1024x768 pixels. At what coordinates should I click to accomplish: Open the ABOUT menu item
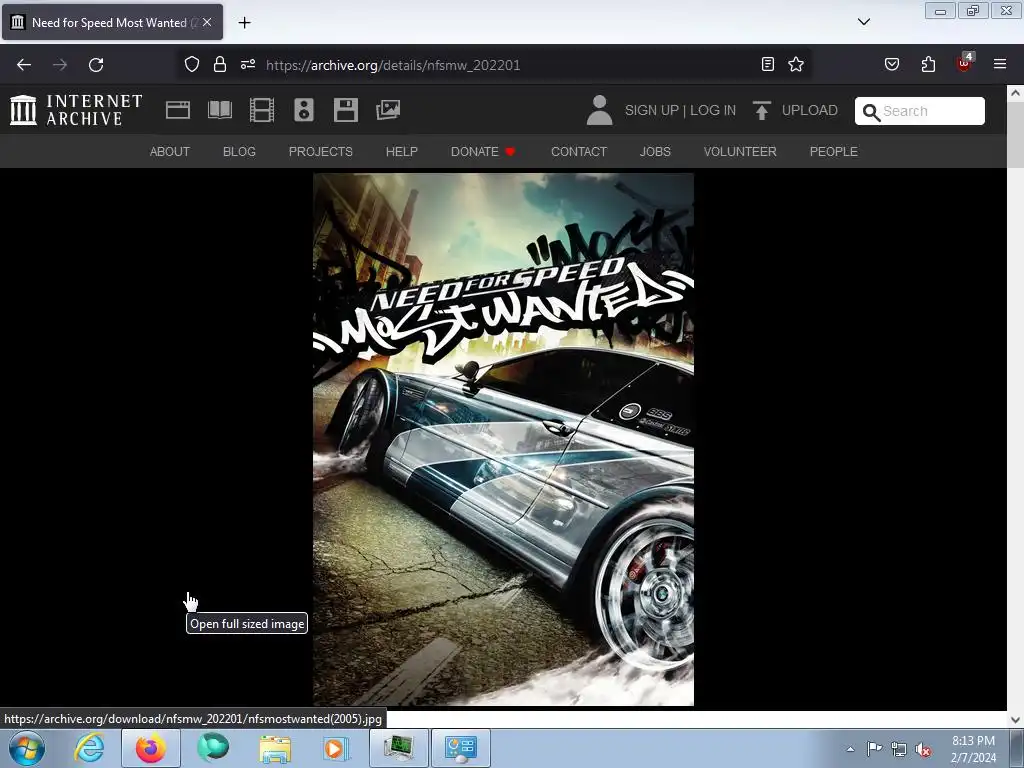[170, 152]
